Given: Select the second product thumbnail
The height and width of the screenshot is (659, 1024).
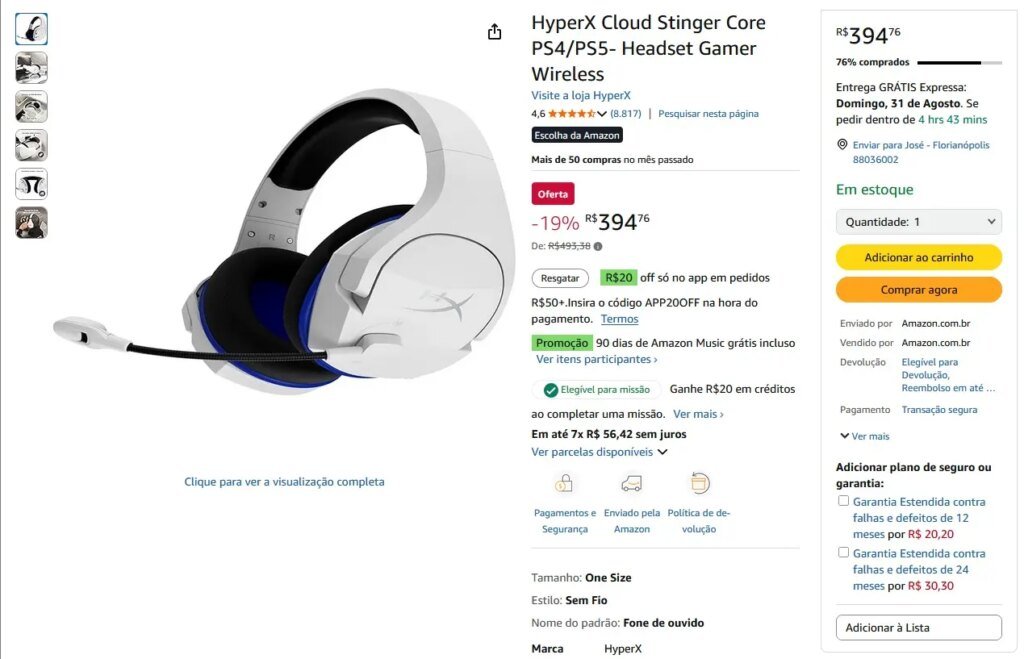Looking at the screenshot, I should pos(31,68).
